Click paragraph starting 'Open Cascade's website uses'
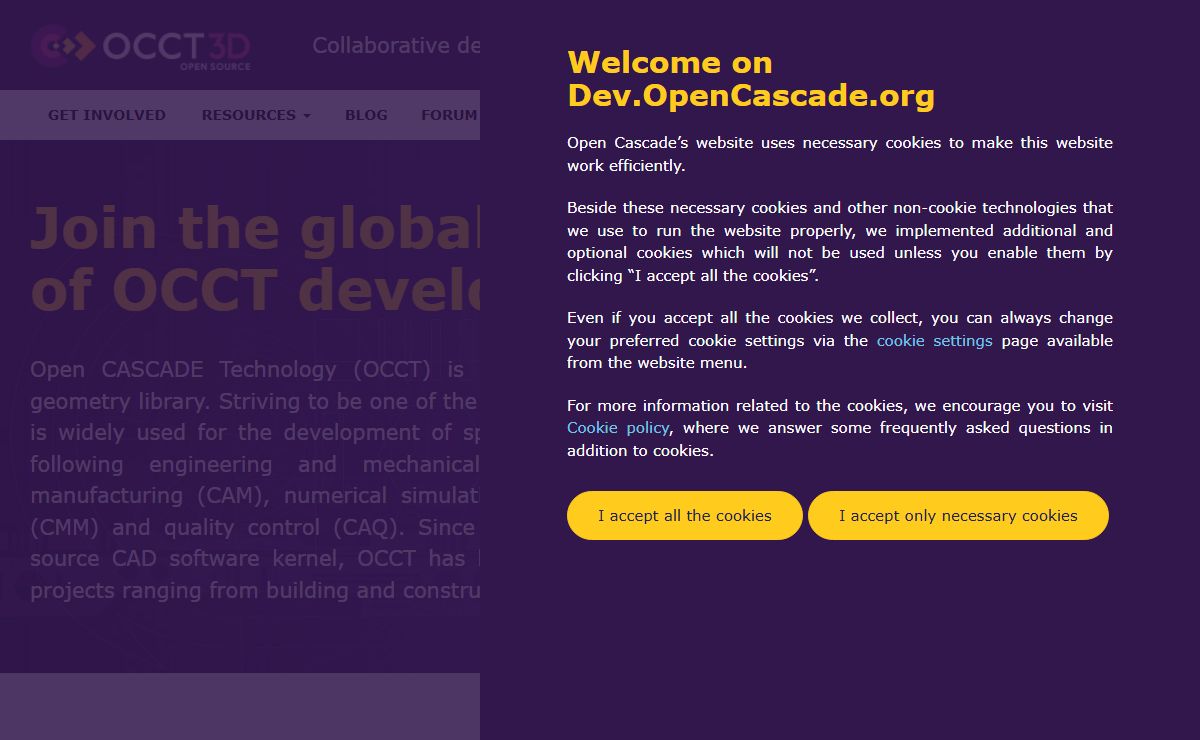Viewport: 1200px width, 740px height. [x=839, y=154]
